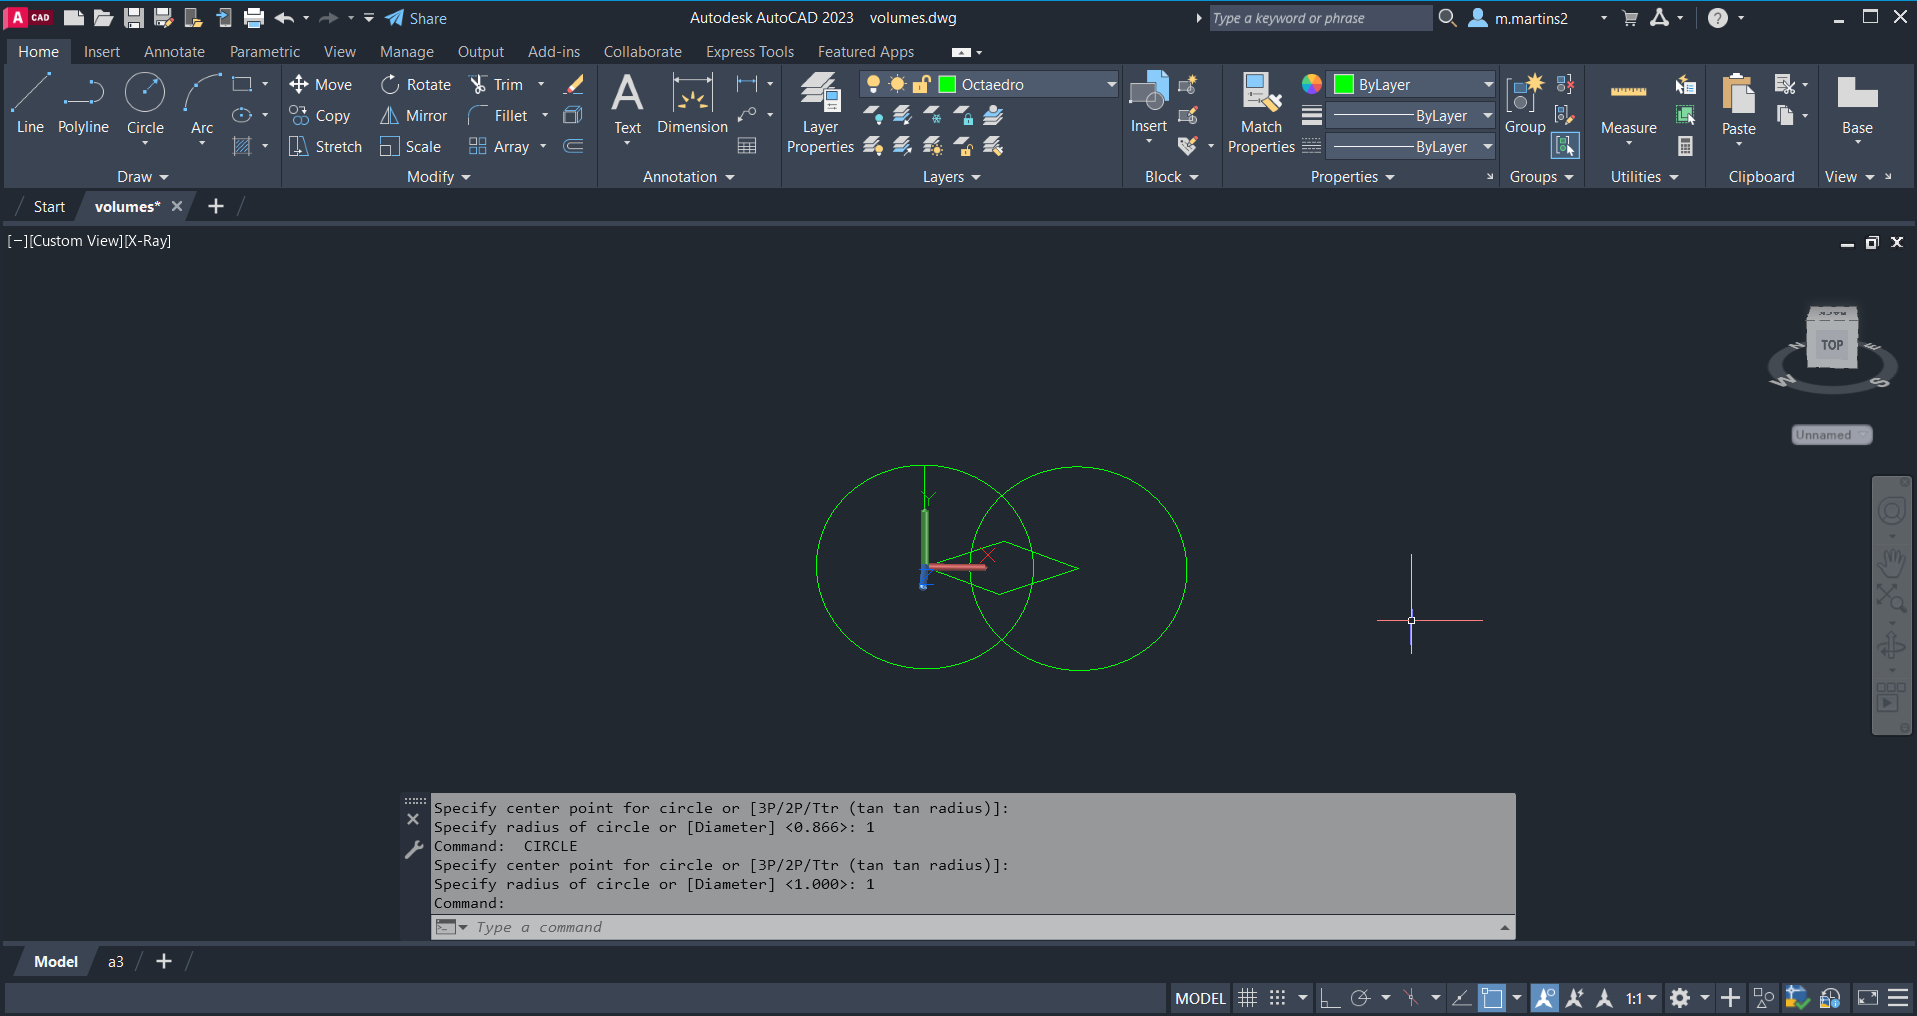Switch to the Annotate ribbon tab
This screenshot has height=1016, width=1917.
[174, 52]
